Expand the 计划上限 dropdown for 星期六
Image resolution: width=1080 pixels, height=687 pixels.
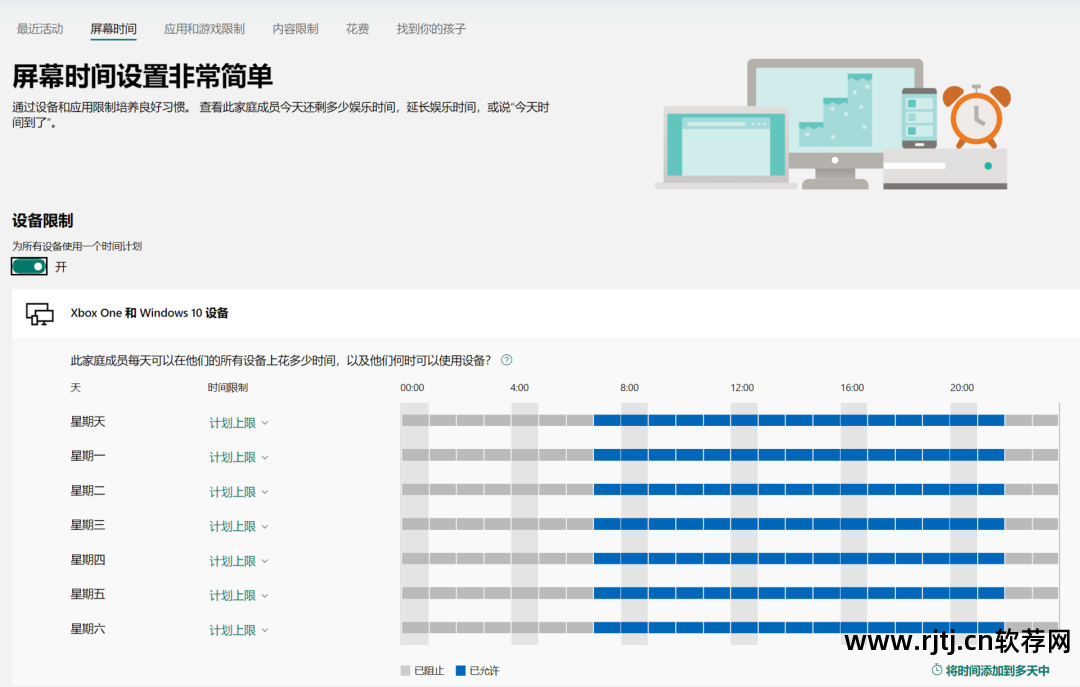(x=237, y=629)
